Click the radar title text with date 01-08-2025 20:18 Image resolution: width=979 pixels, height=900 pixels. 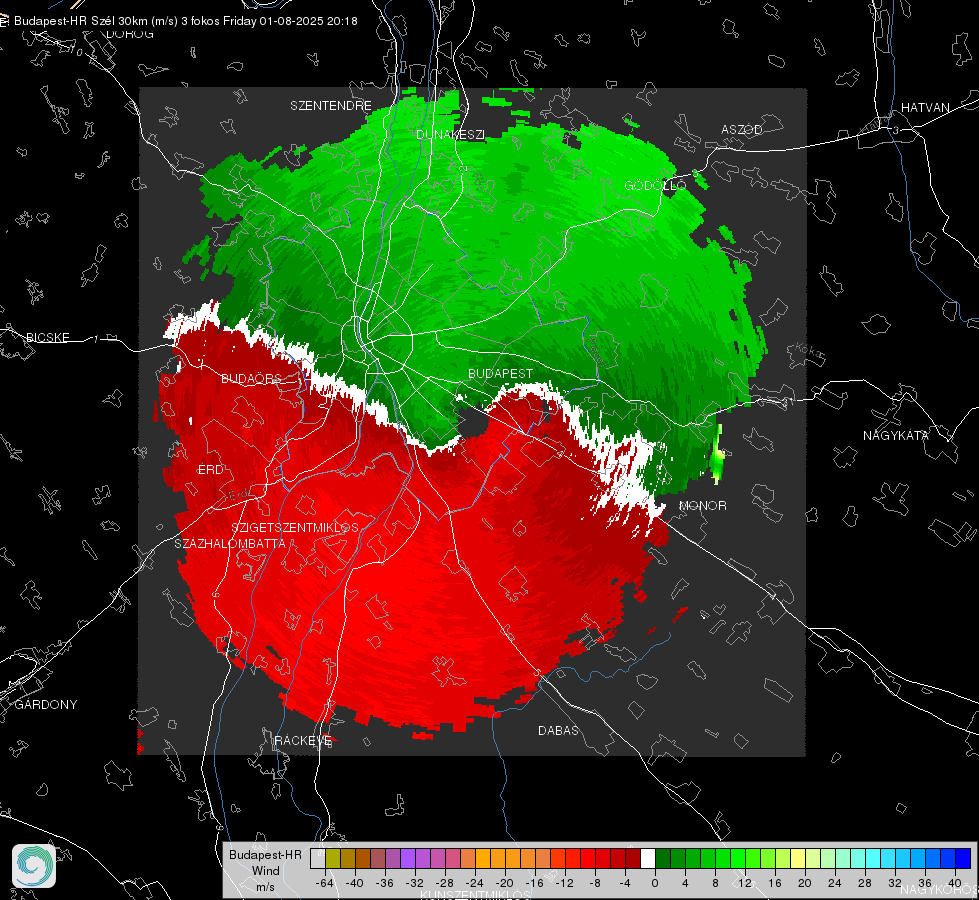click(x=185, y=21)
